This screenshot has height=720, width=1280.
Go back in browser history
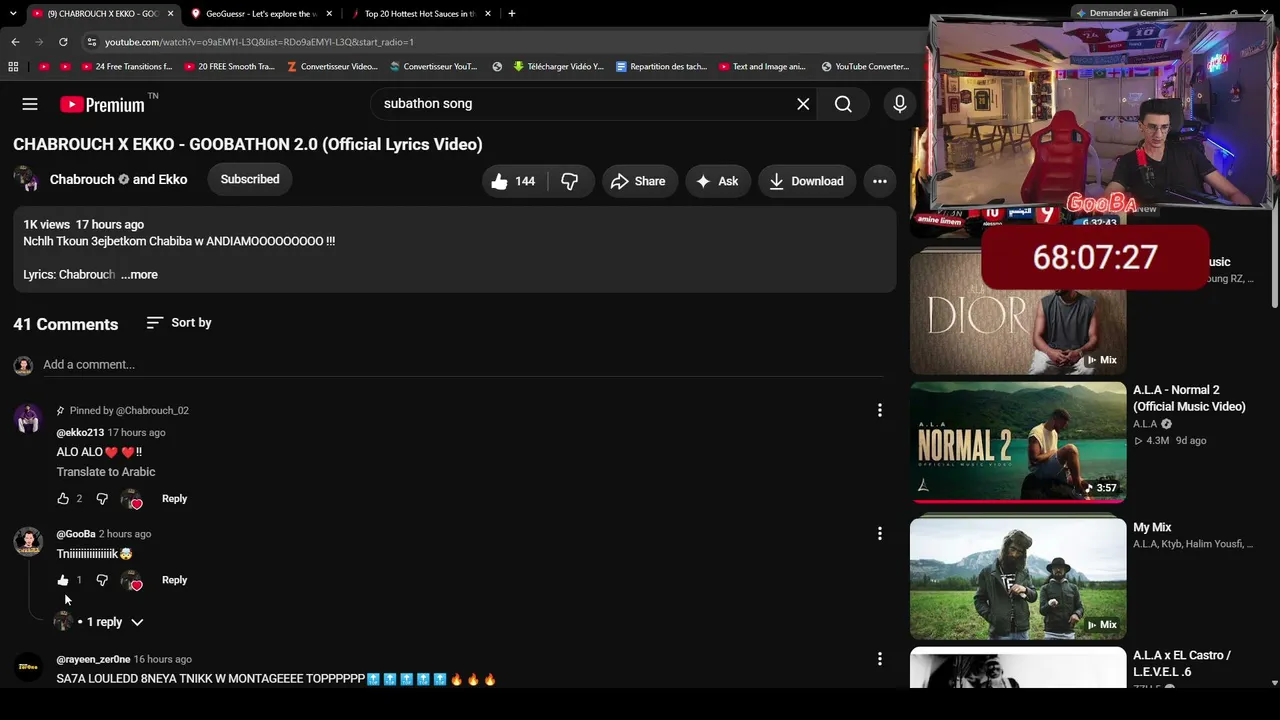click(x=15, y=42)
